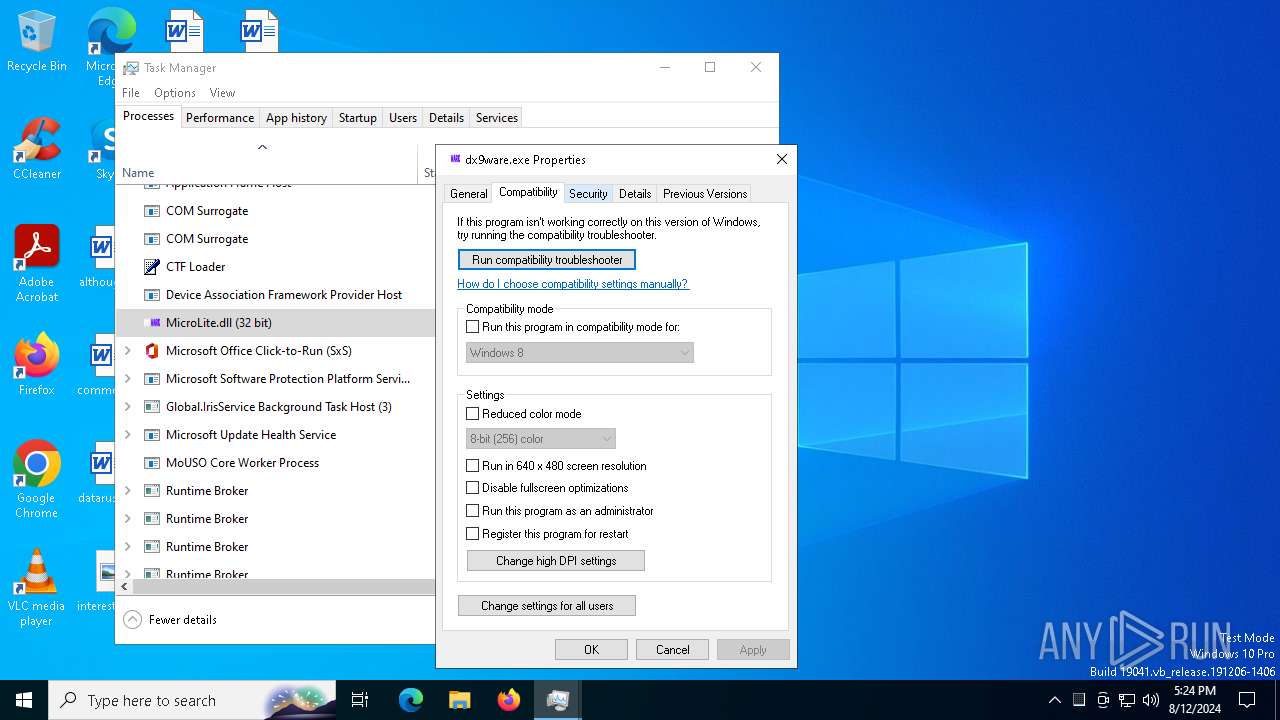Collapse Task Manager with Fewer details
This screenshot has height=720, width=1280.
pyautogui.click(x=170, y=620)
